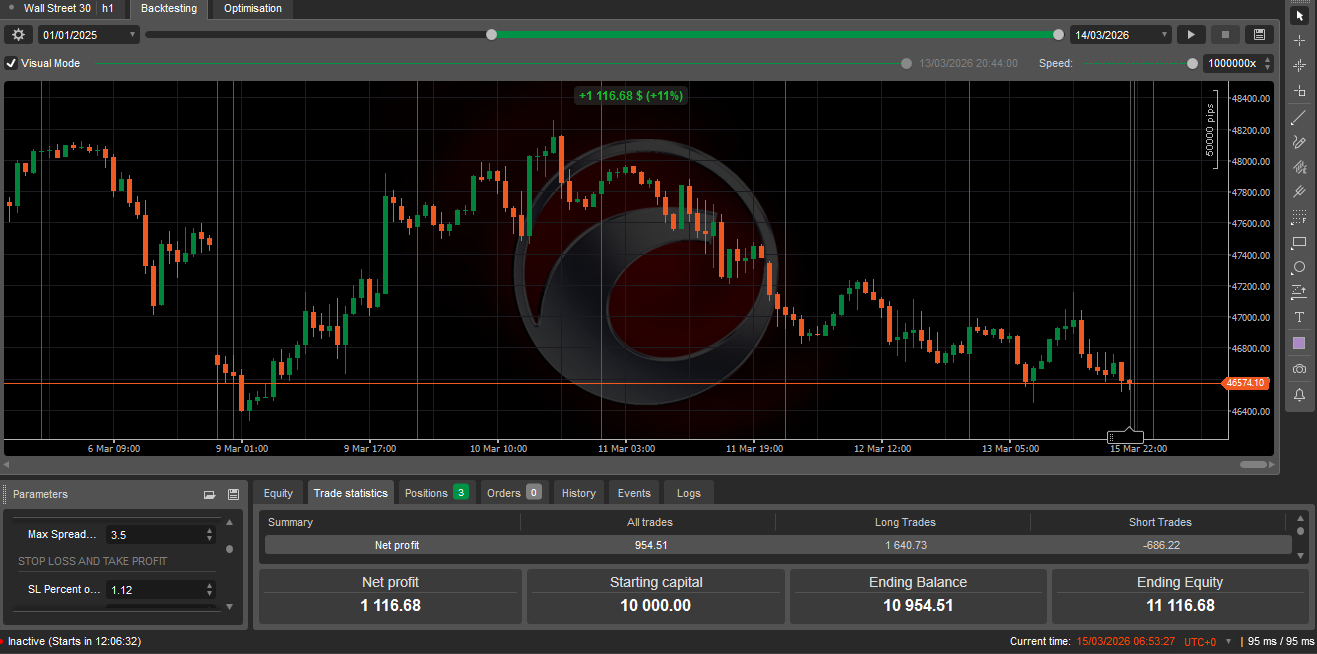Uncheck the Visual Mode checkbox
This screenshot has height=654, width=1317.
pos(12,63)
